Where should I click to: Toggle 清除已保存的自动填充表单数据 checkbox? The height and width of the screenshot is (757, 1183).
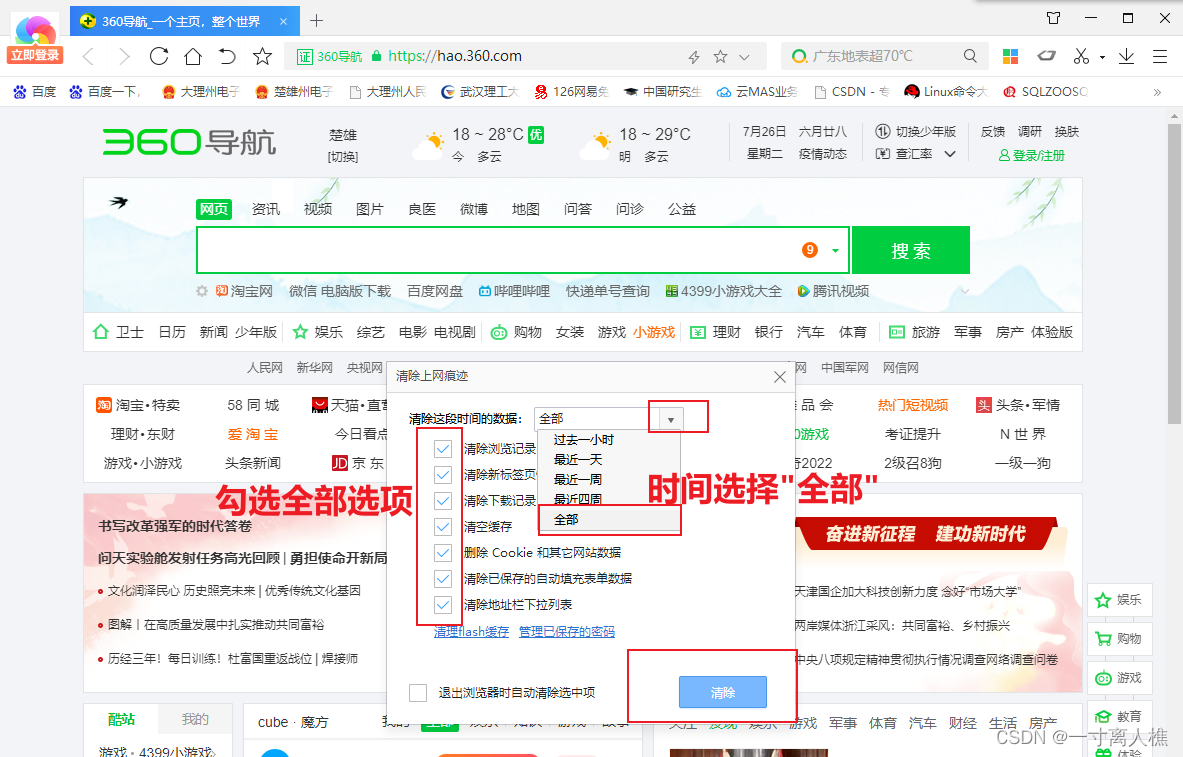point(443,579)
